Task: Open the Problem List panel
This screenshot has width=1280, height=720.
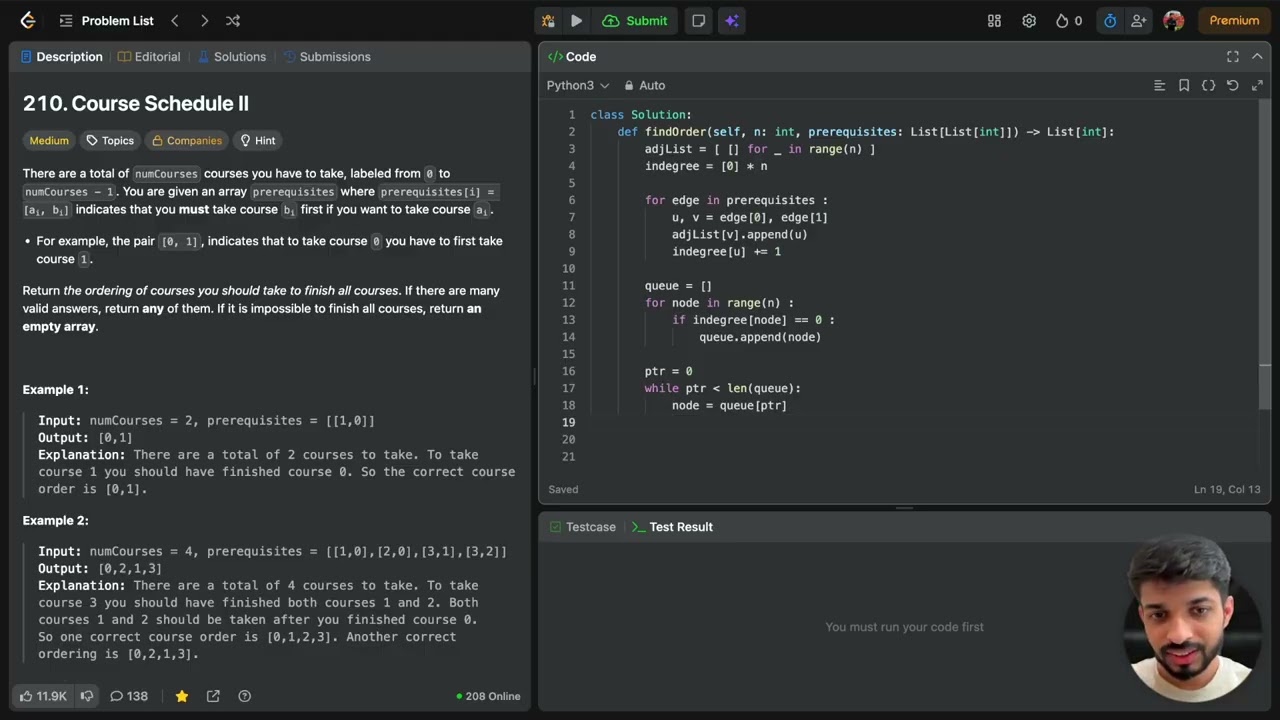Action: click(106, 20)
